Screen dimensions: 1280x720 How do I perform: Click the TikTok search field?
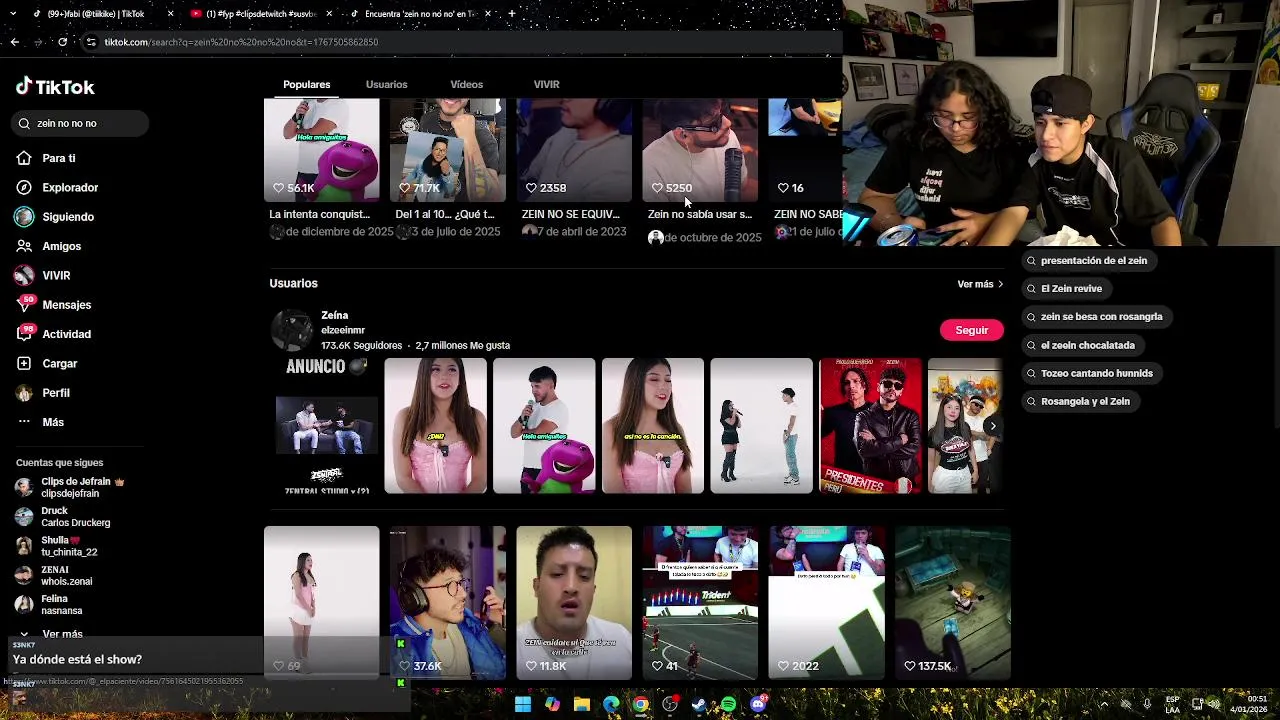point(80,123)
